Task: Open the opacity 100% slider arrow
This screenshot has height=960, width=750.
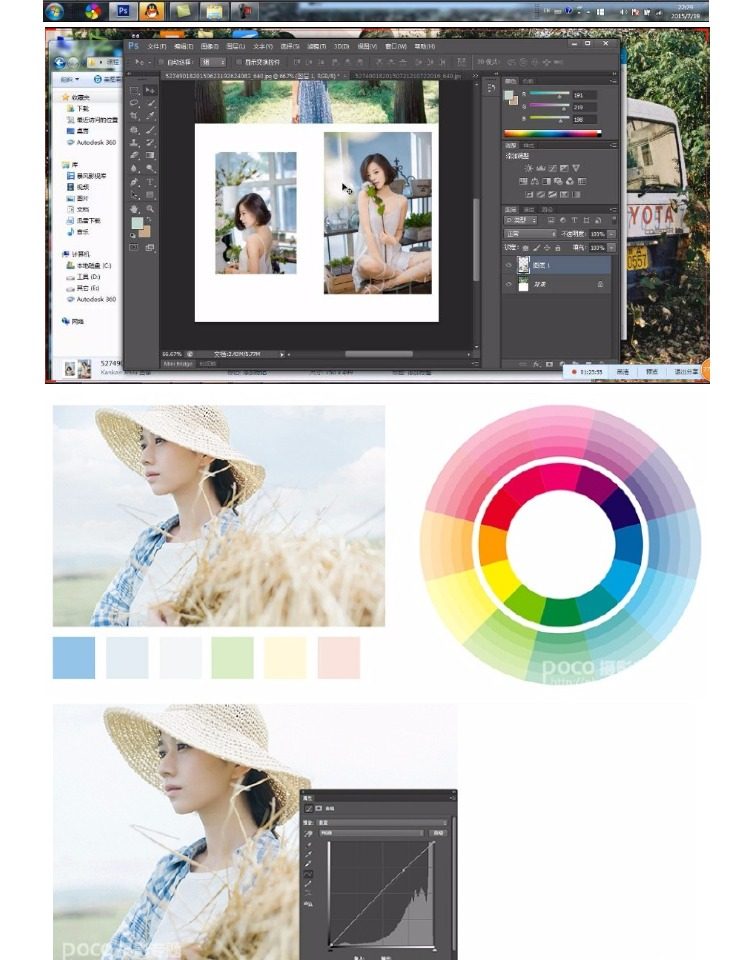Action: [x=611, y=234]
